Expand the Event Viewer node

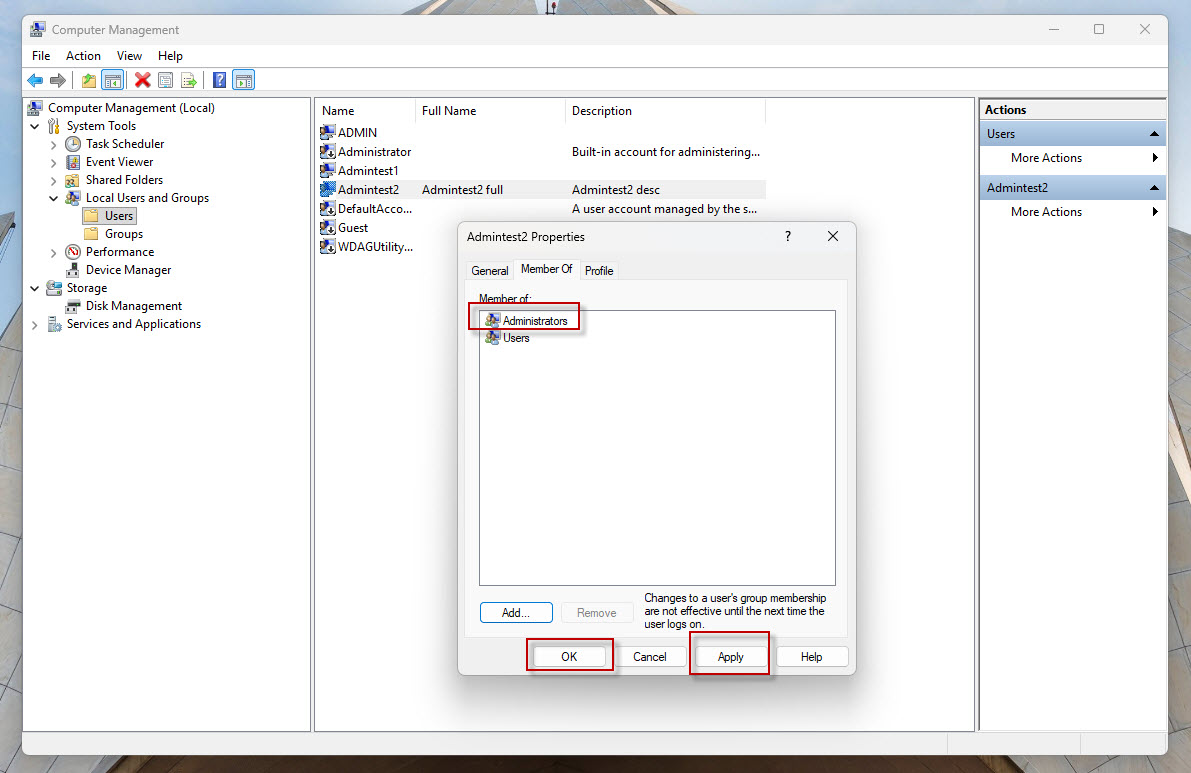pyautogui.click(x=53, y=162)
